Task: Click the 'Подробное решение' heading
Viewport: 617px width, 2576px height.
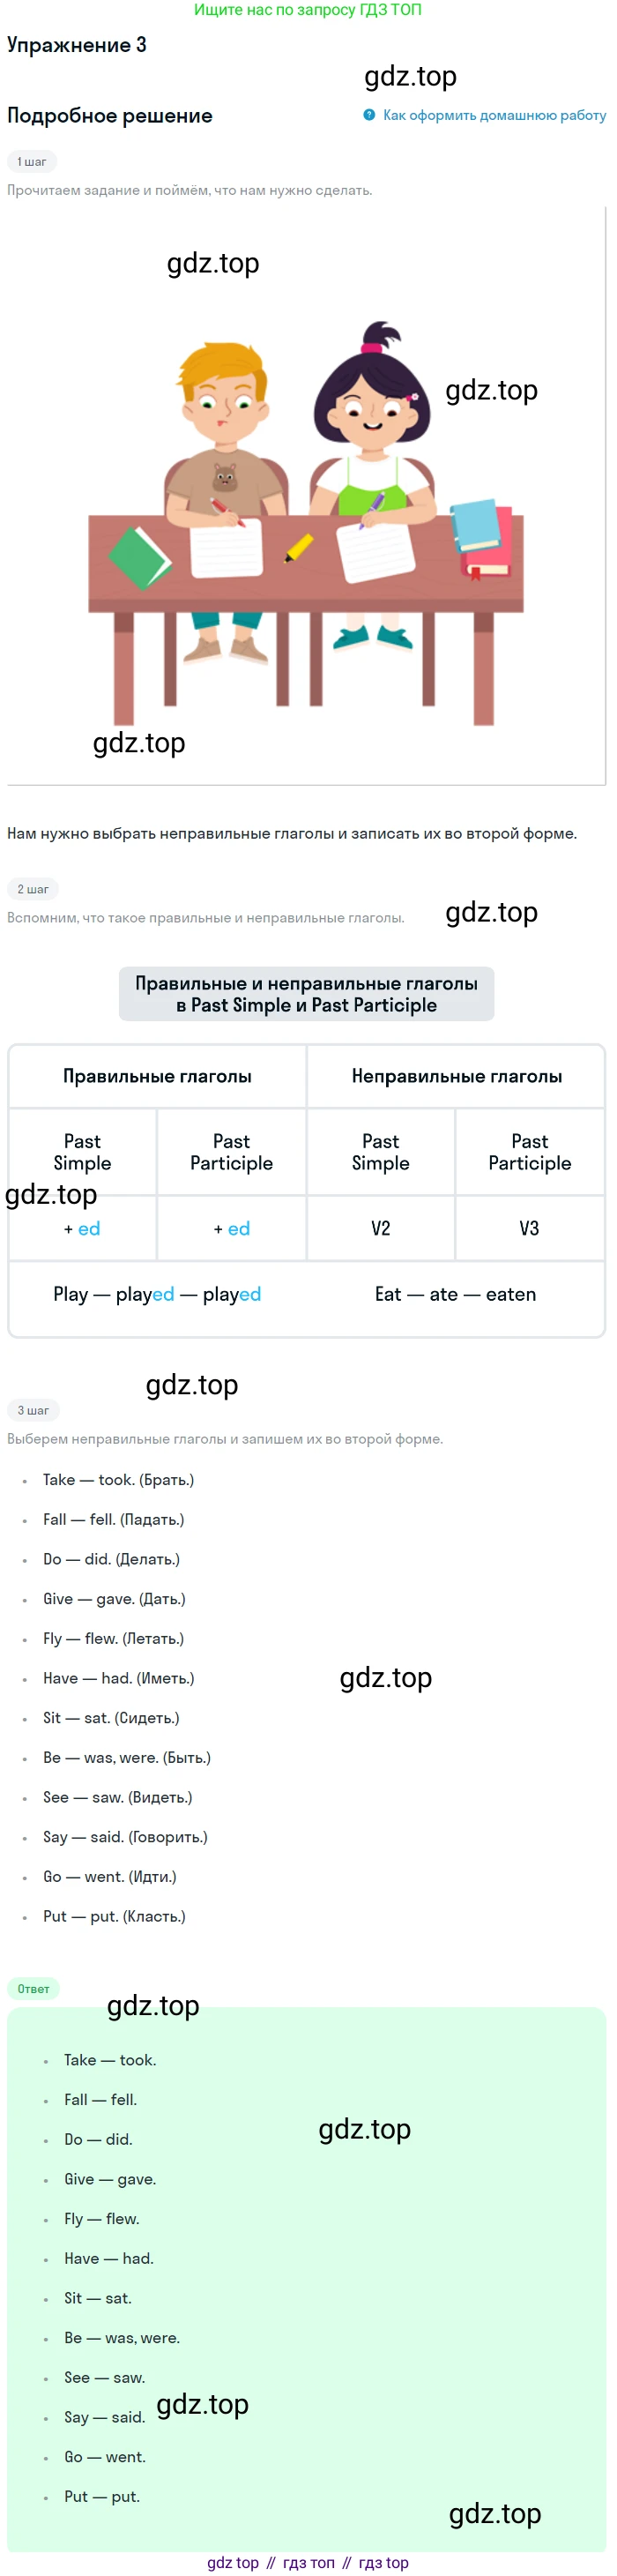Action: point(110,115)
